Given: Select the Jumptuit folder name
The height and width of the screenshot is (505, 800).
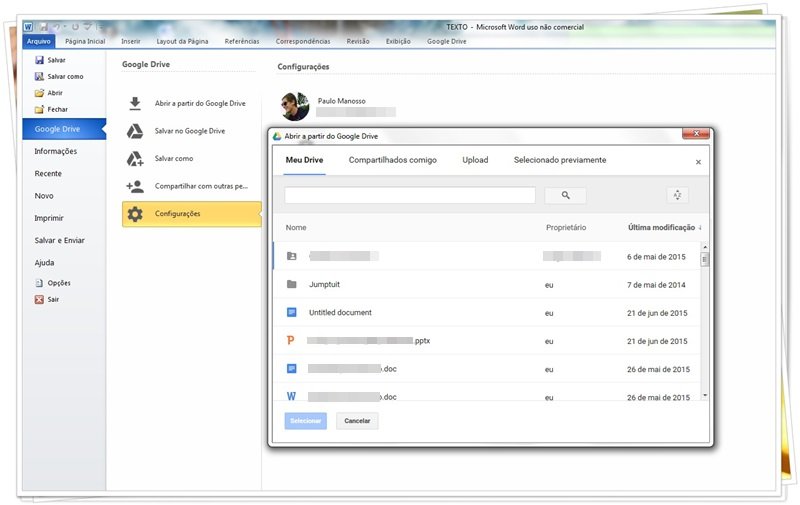Looking at the screenshot, I should [x=324, y=284].
